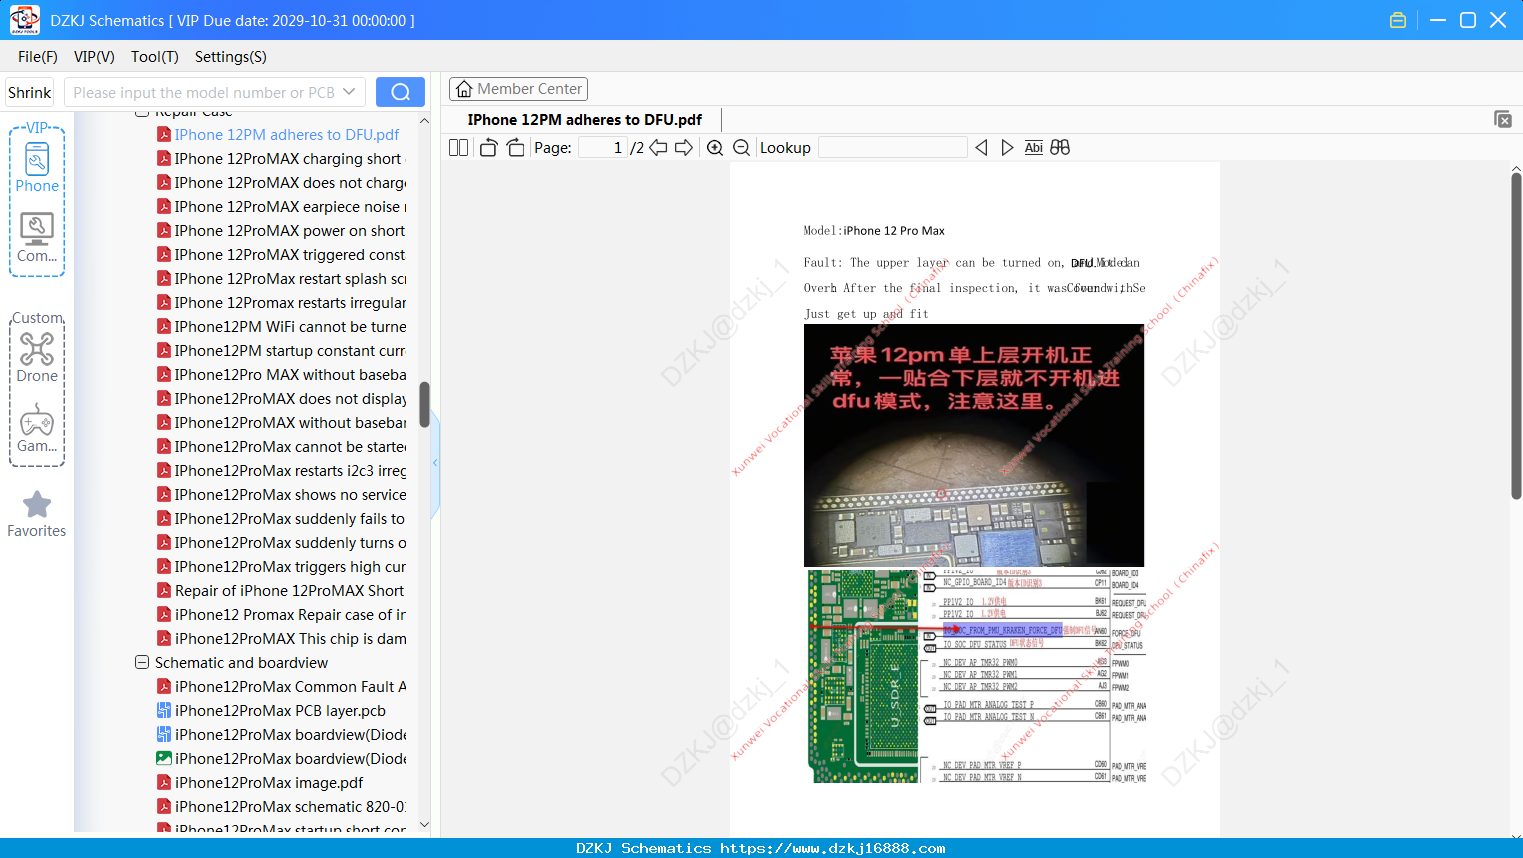Click the Page number field
The height and width of the screenshot is (858, 1523).
coord(602,148)
